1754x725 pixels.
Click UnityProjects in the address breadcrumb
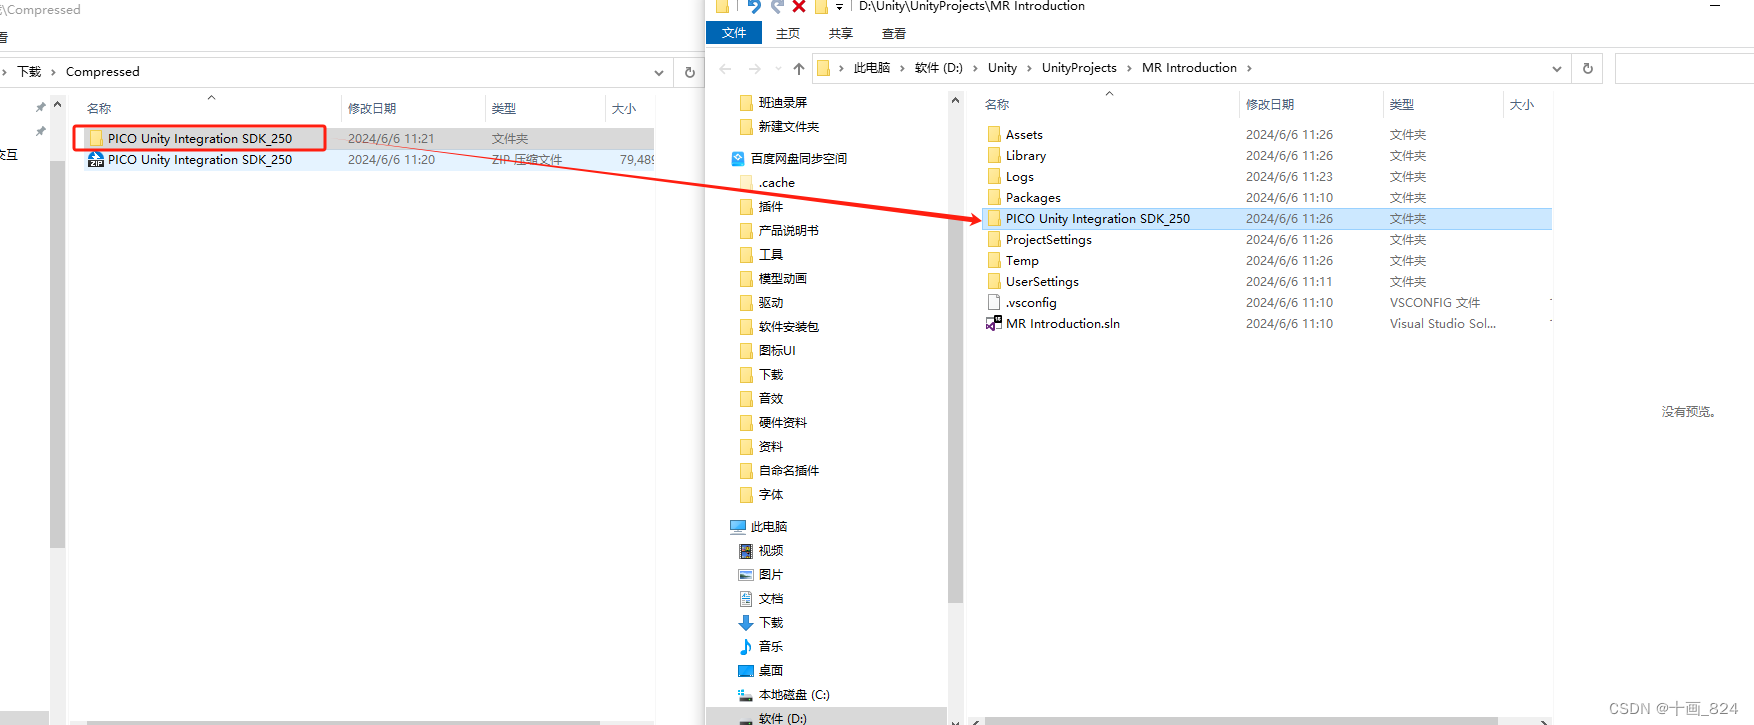(1079, 68)
